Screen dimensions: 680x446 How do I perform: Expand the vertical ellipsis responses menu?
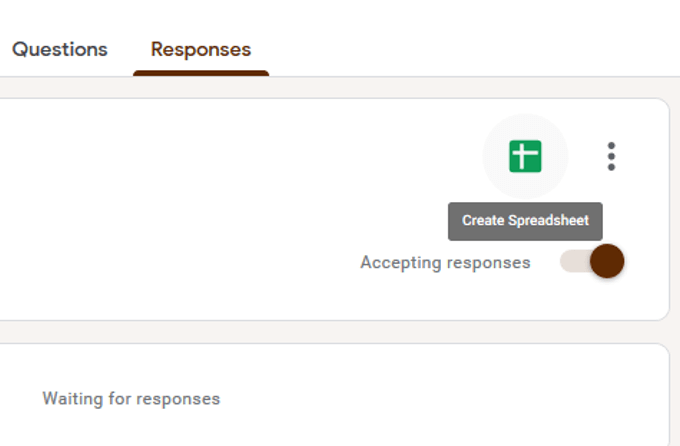[x=611, y=156]
